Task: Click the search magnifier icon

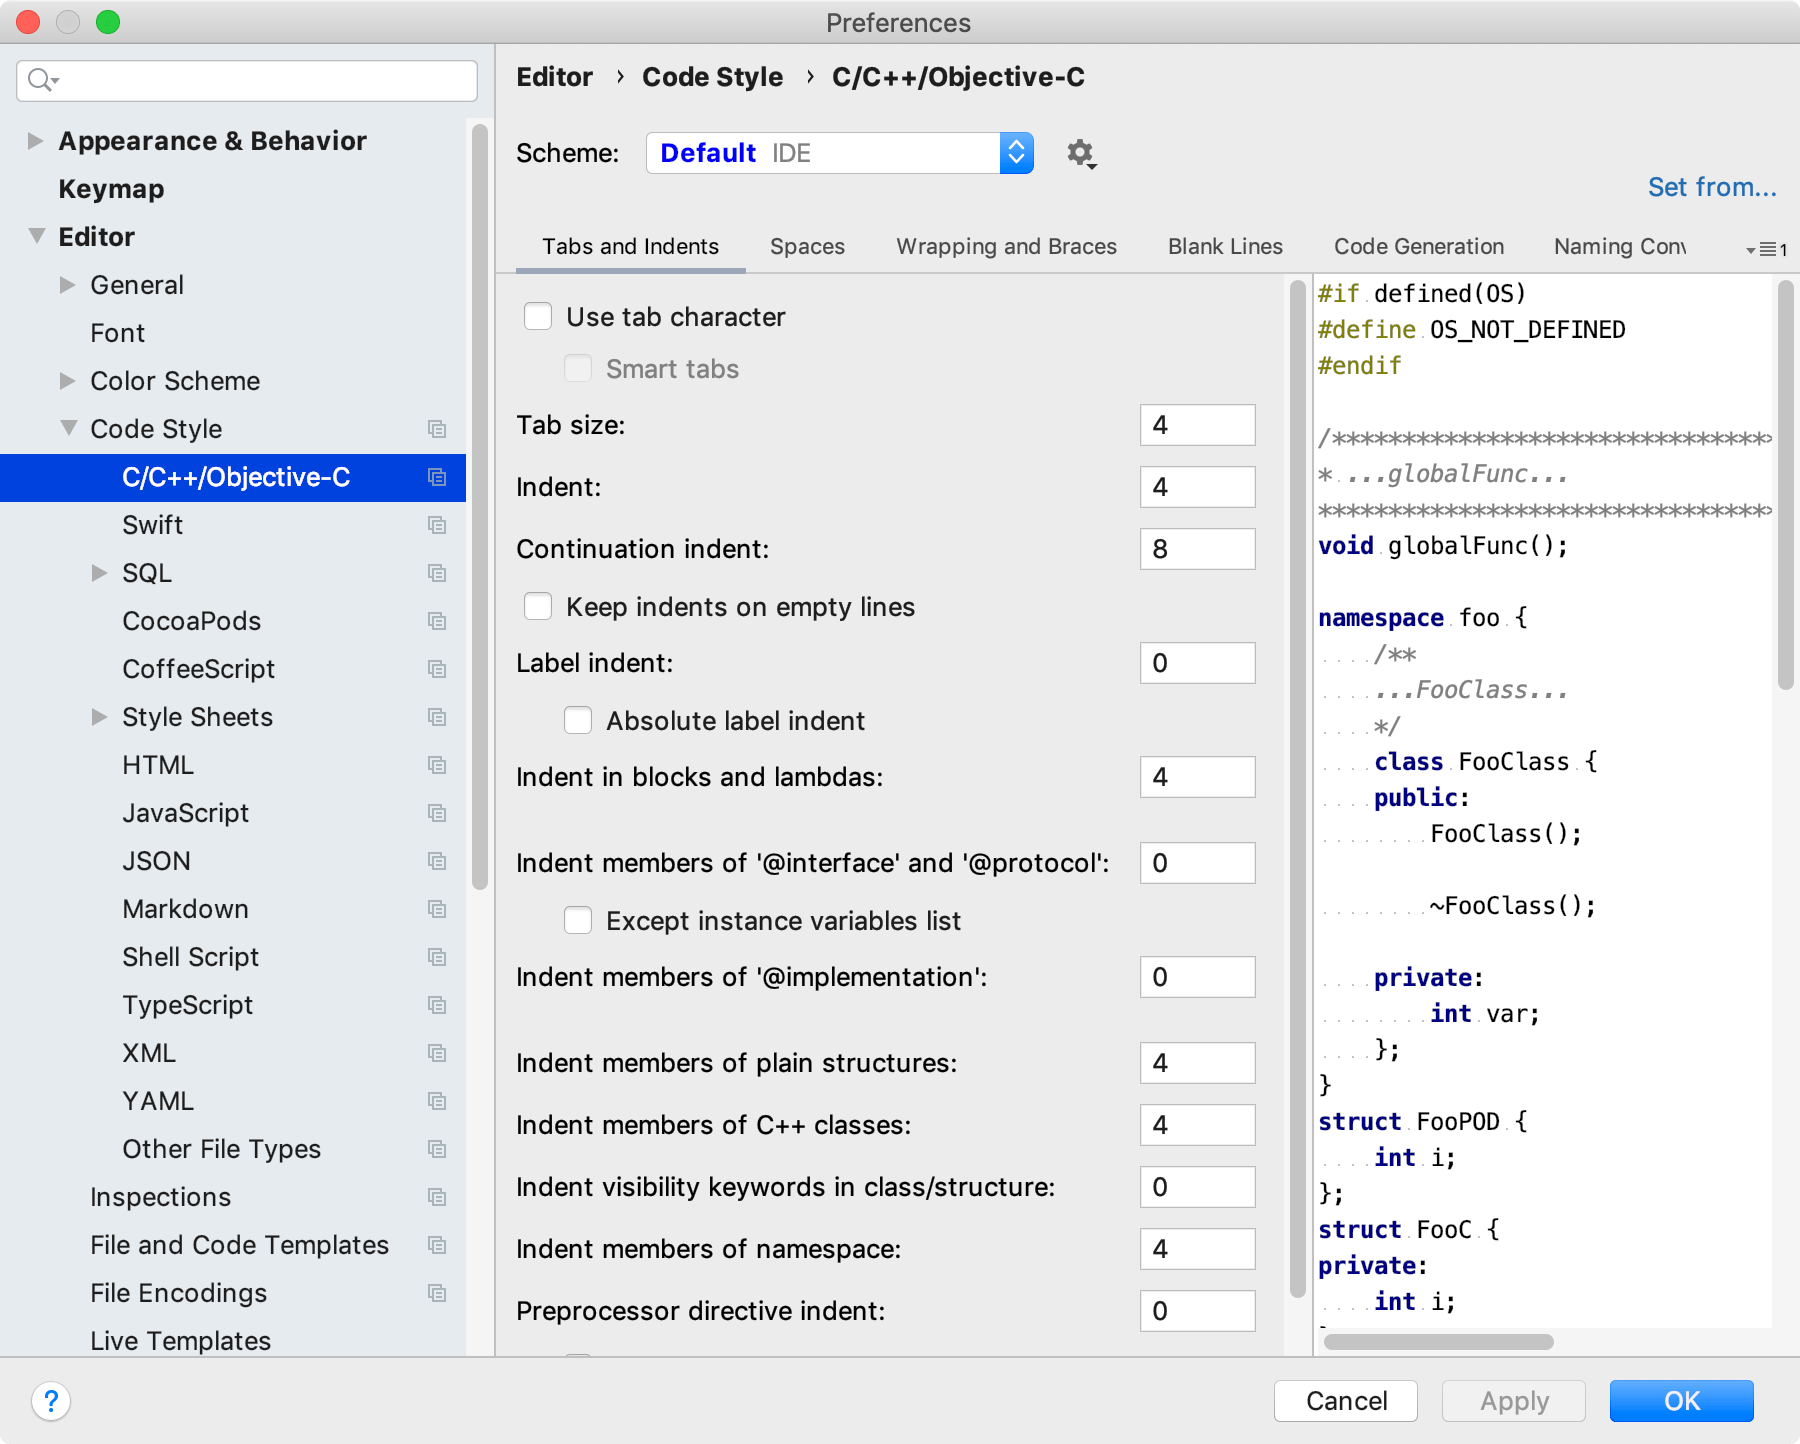Action: pos(42,80)
